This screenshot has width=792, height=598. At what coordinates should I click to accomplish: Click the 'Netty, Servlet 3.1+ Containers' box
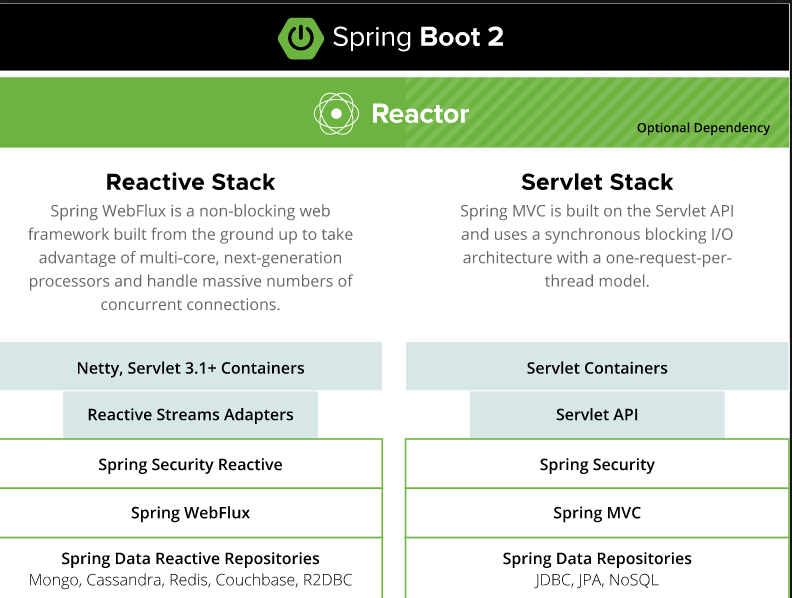click(190, 366)
